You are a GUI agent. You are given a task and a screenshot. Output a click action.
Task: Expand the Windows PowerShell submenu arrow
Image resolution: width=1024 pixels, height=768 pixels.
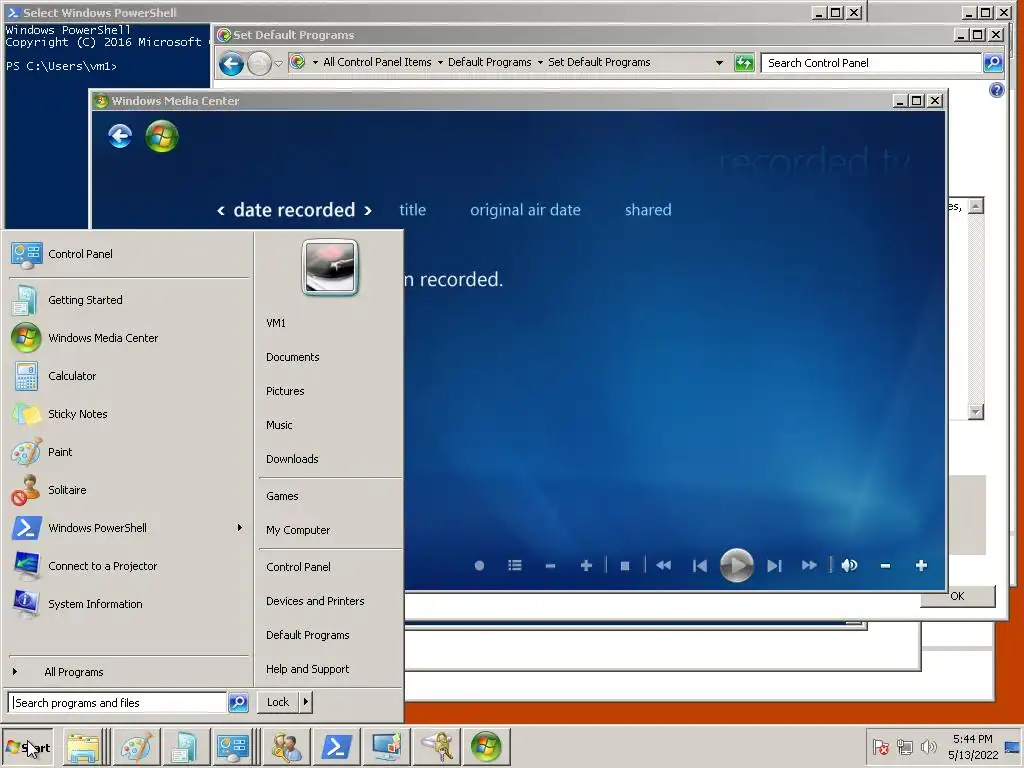coord(240,528)
